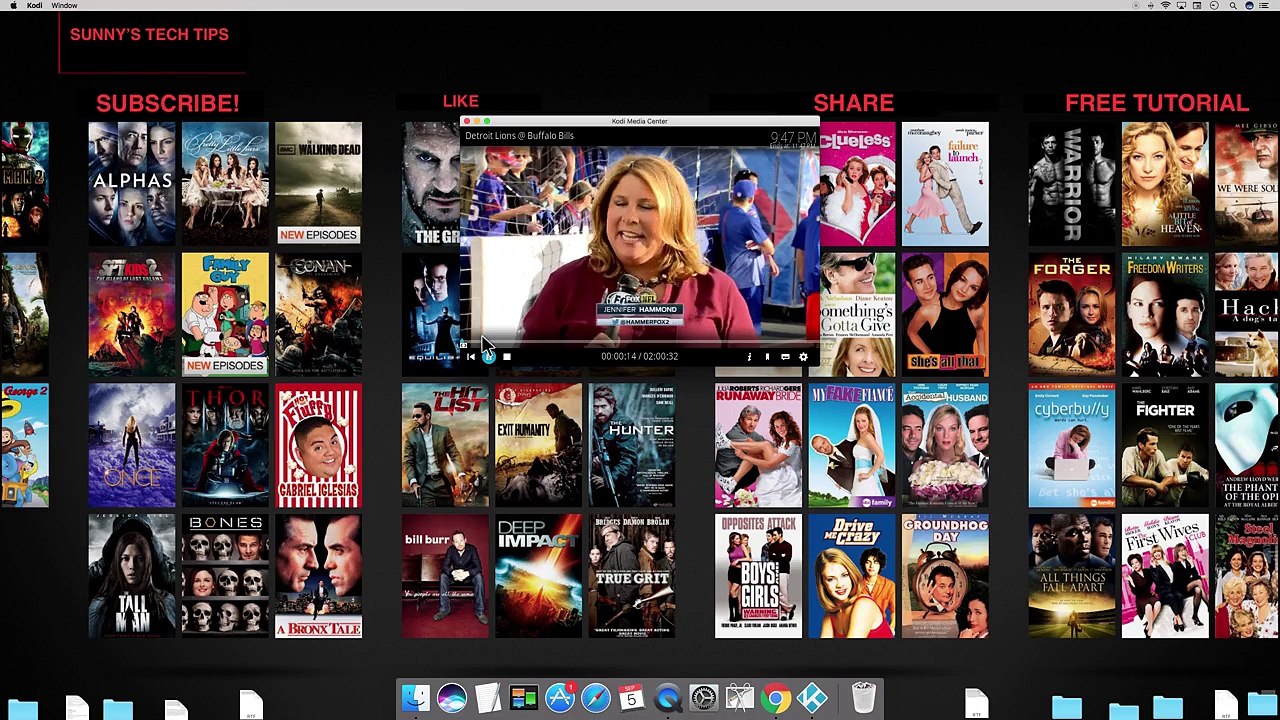Open the scissors-on-paper app in the dock
1280x720 pixels.
pos(740,697)
